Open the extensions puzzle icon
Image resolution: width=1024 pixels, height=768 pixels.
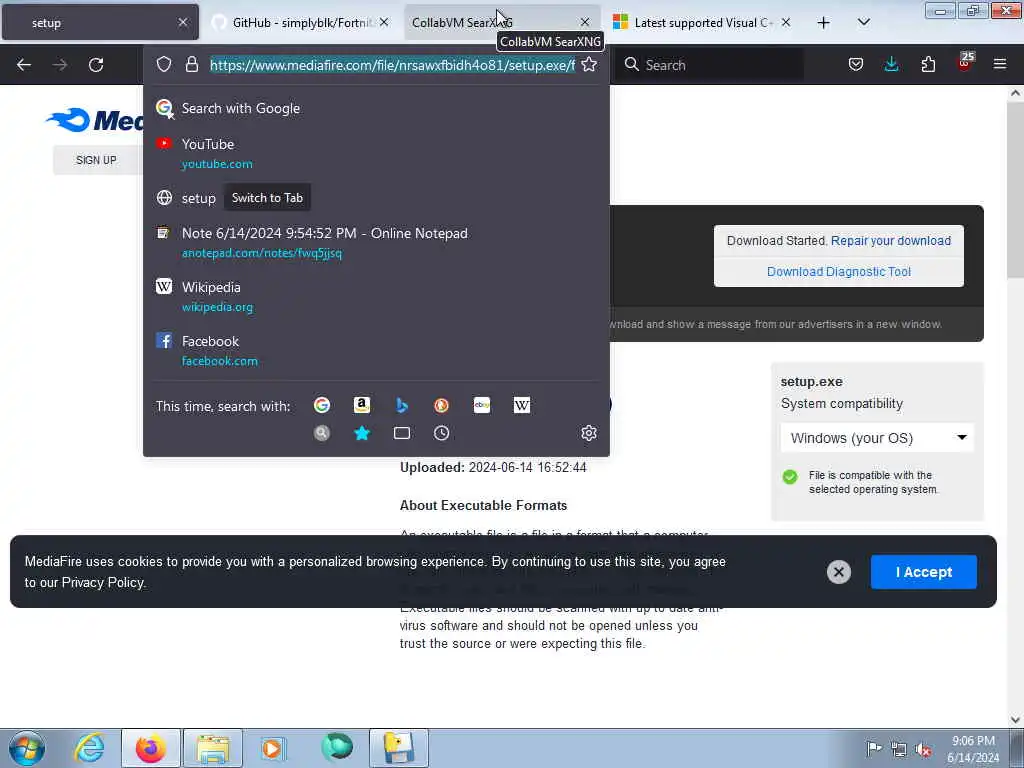click(x=928, y=64)
